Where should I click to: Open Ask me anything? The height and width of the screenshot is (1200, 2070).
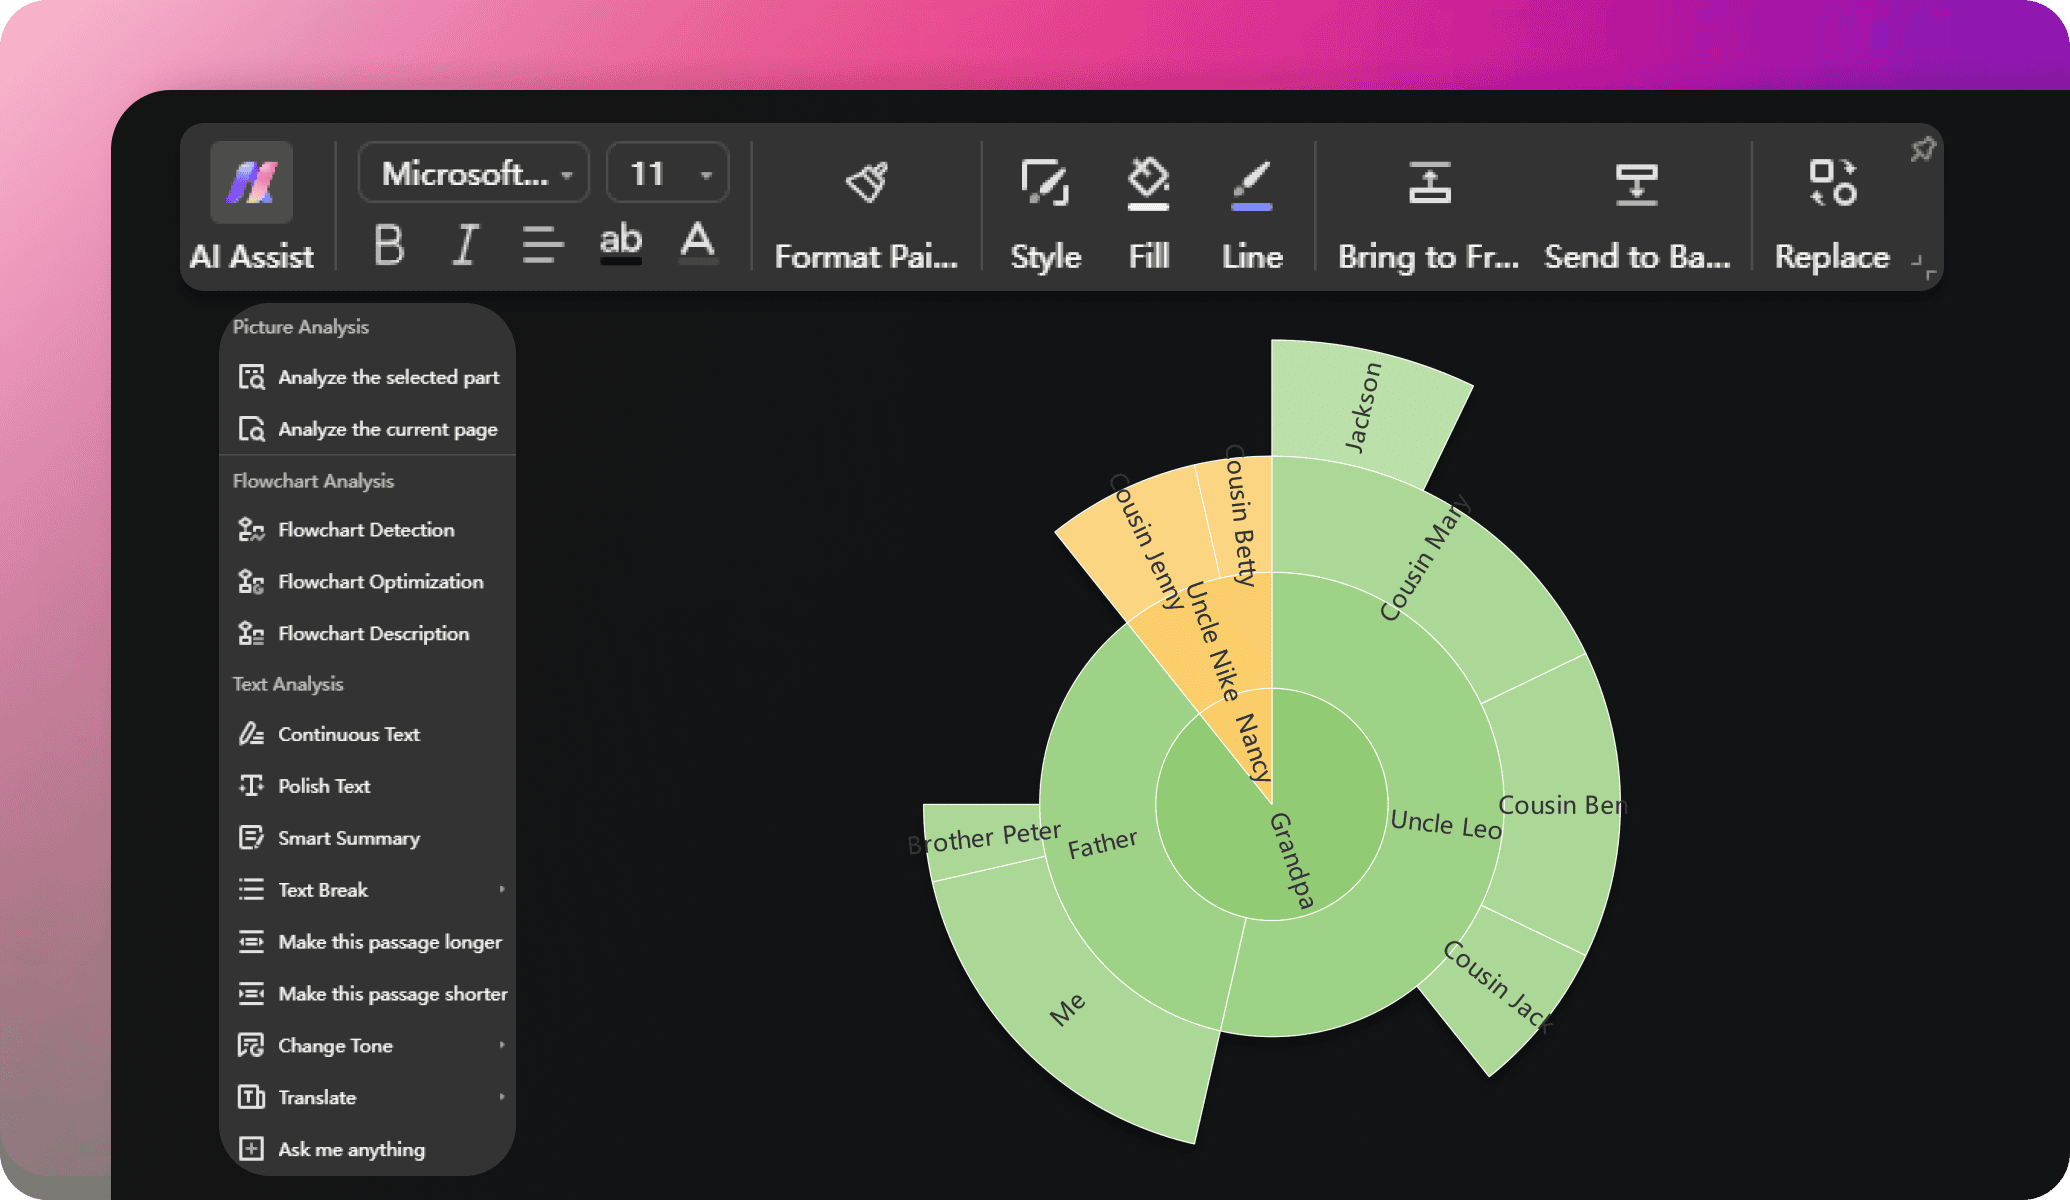click(368, 1150)
